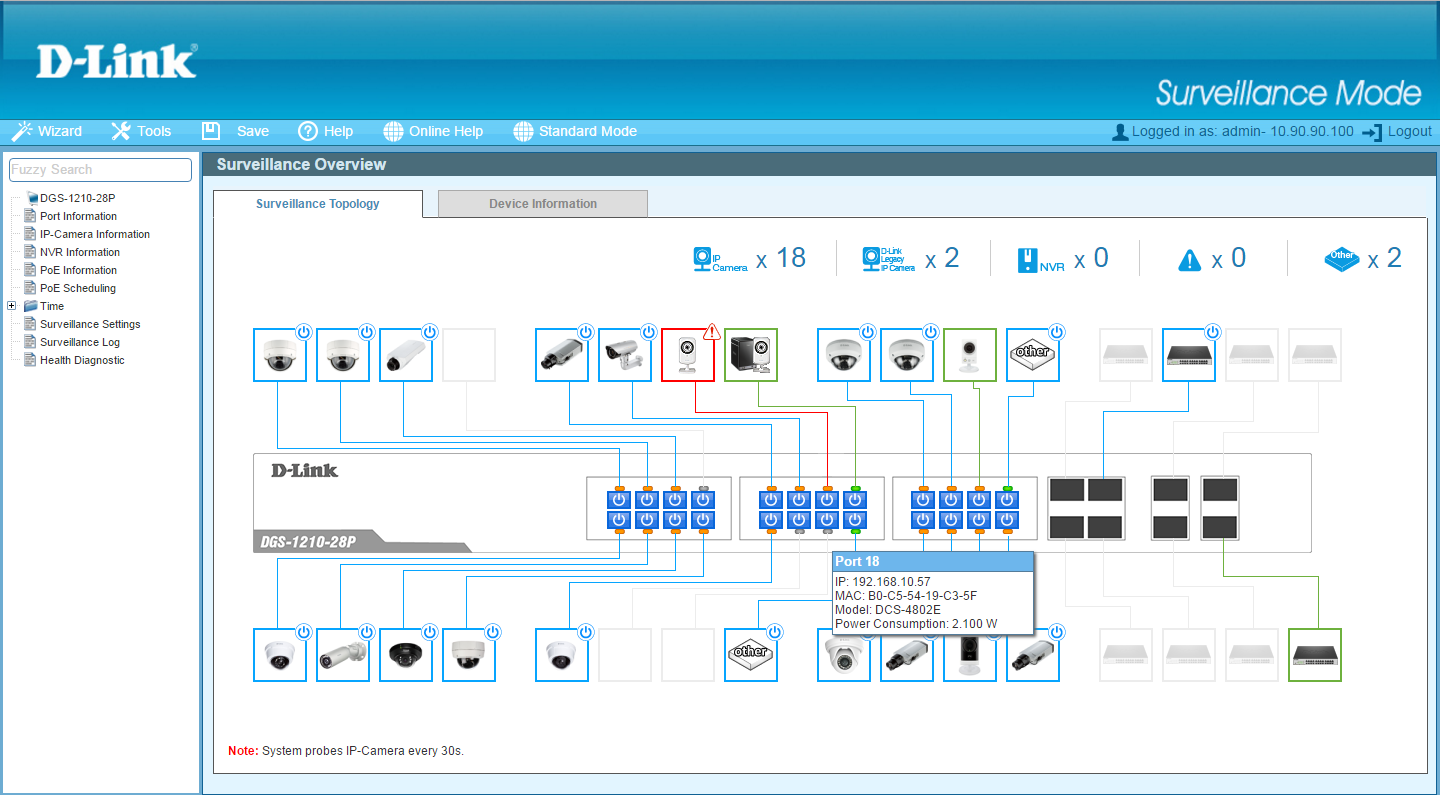Toggle power badge on top-row active switch
Viewport: 1440px width, 795px height.
(1212, 332)
